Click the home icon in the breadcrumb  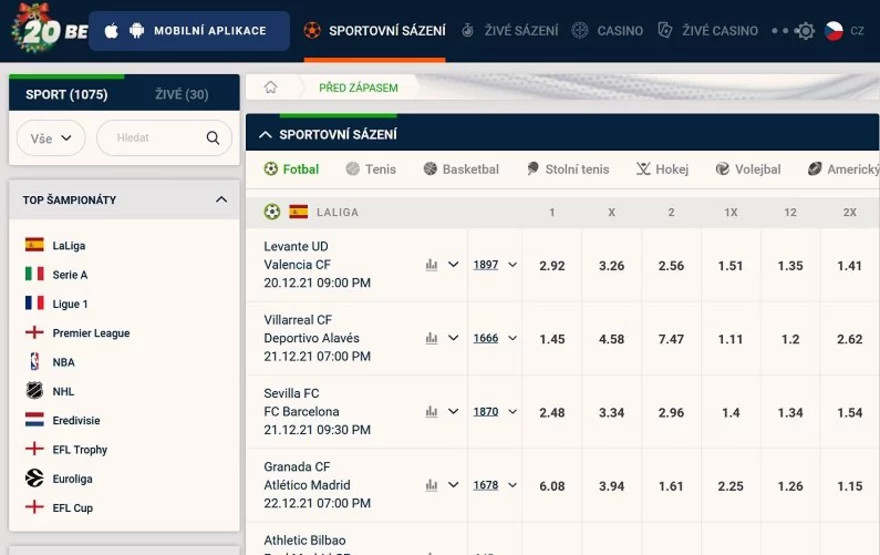tap(270, 87)
